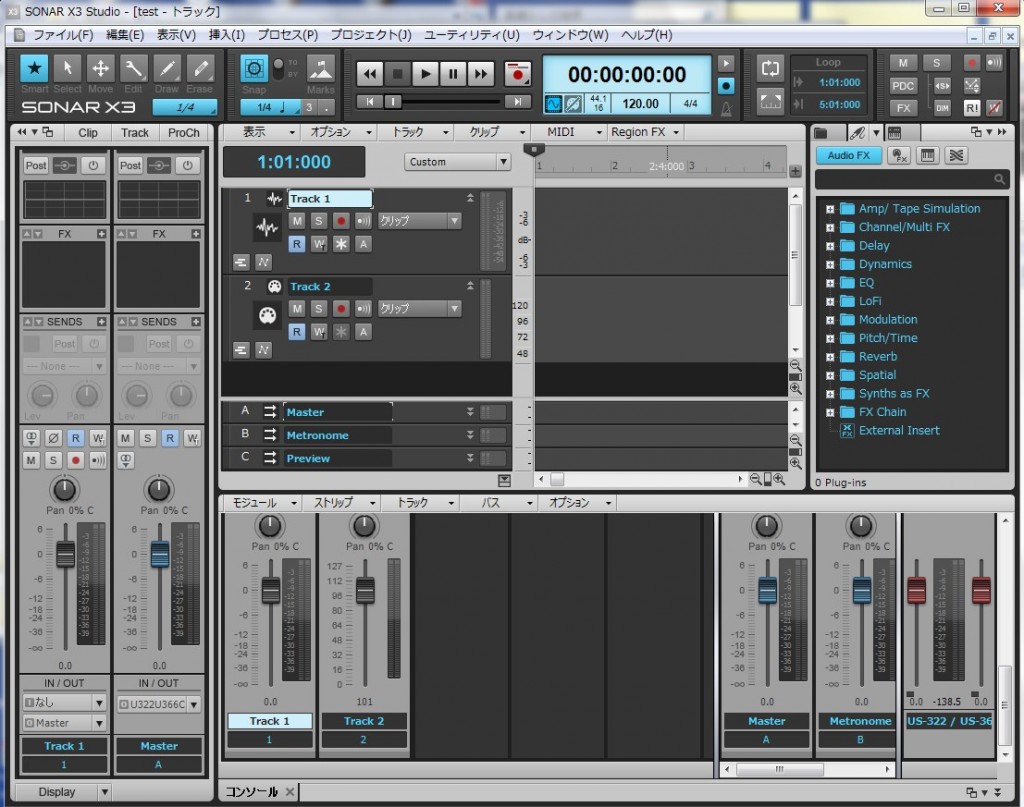Stop playback in transport
The width and height of the screenshot is (1024, 807).
397,74
